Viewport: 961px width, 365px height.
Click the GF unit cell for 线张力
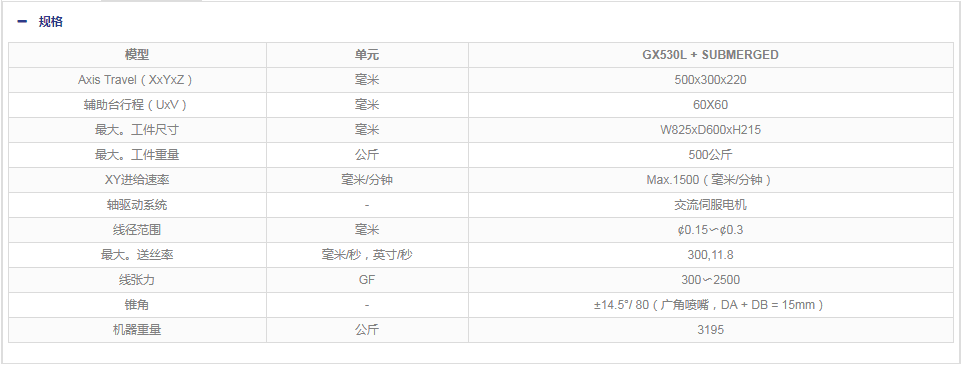click(x=367, y=280)
